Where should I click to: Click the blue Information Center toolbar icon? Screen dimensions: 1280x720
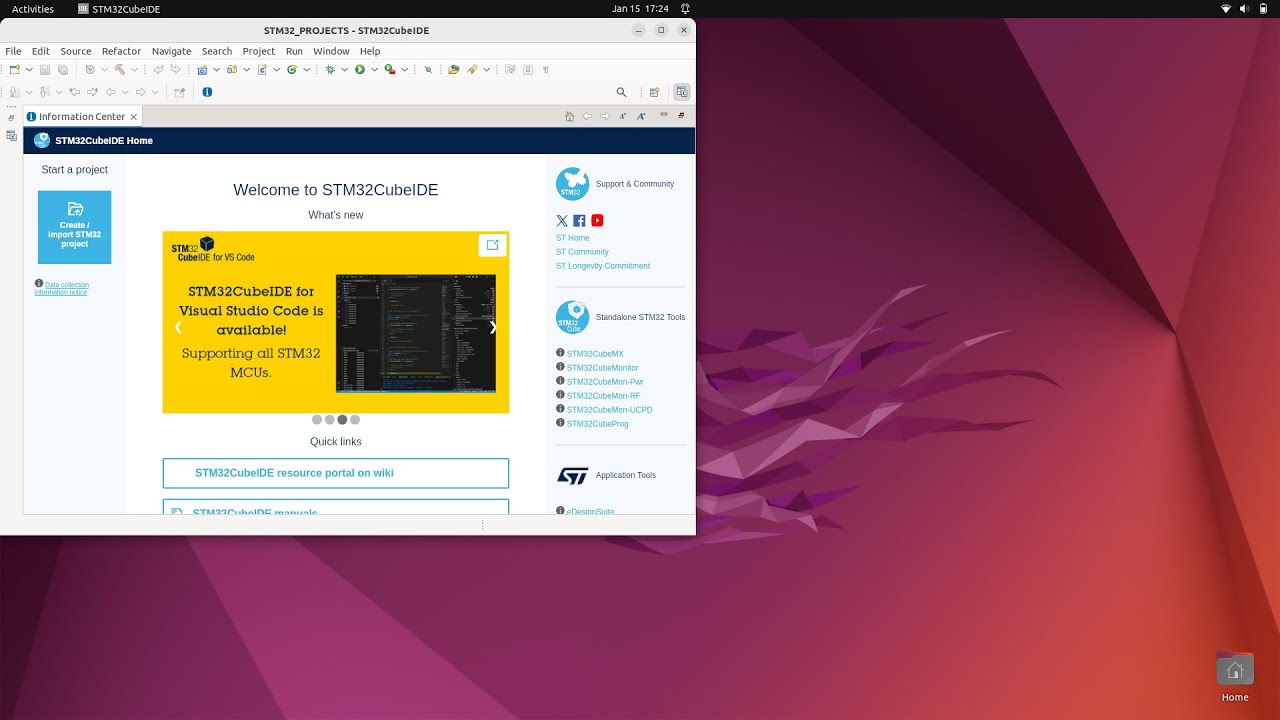point(207,92)
